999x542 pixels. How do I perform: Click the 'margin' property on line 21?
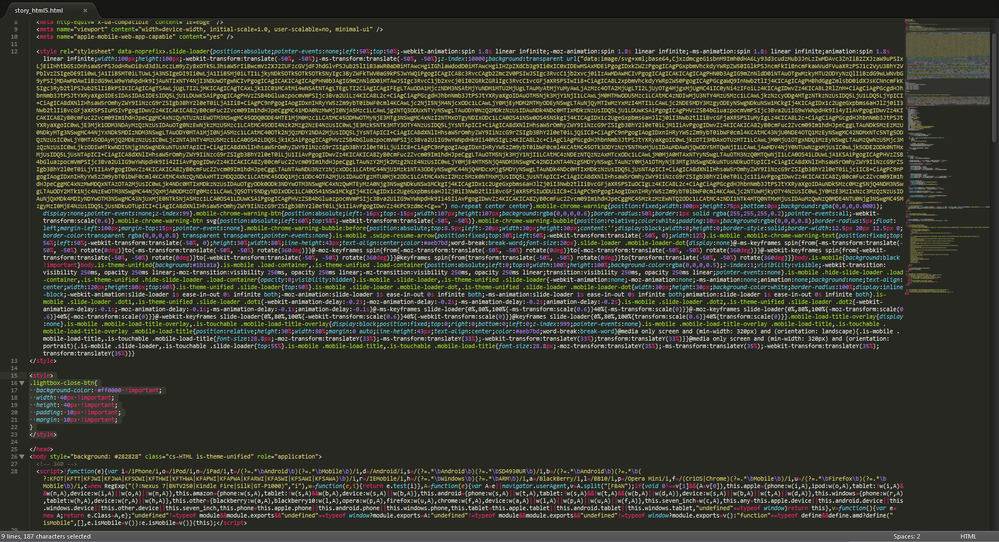point(48,420)
